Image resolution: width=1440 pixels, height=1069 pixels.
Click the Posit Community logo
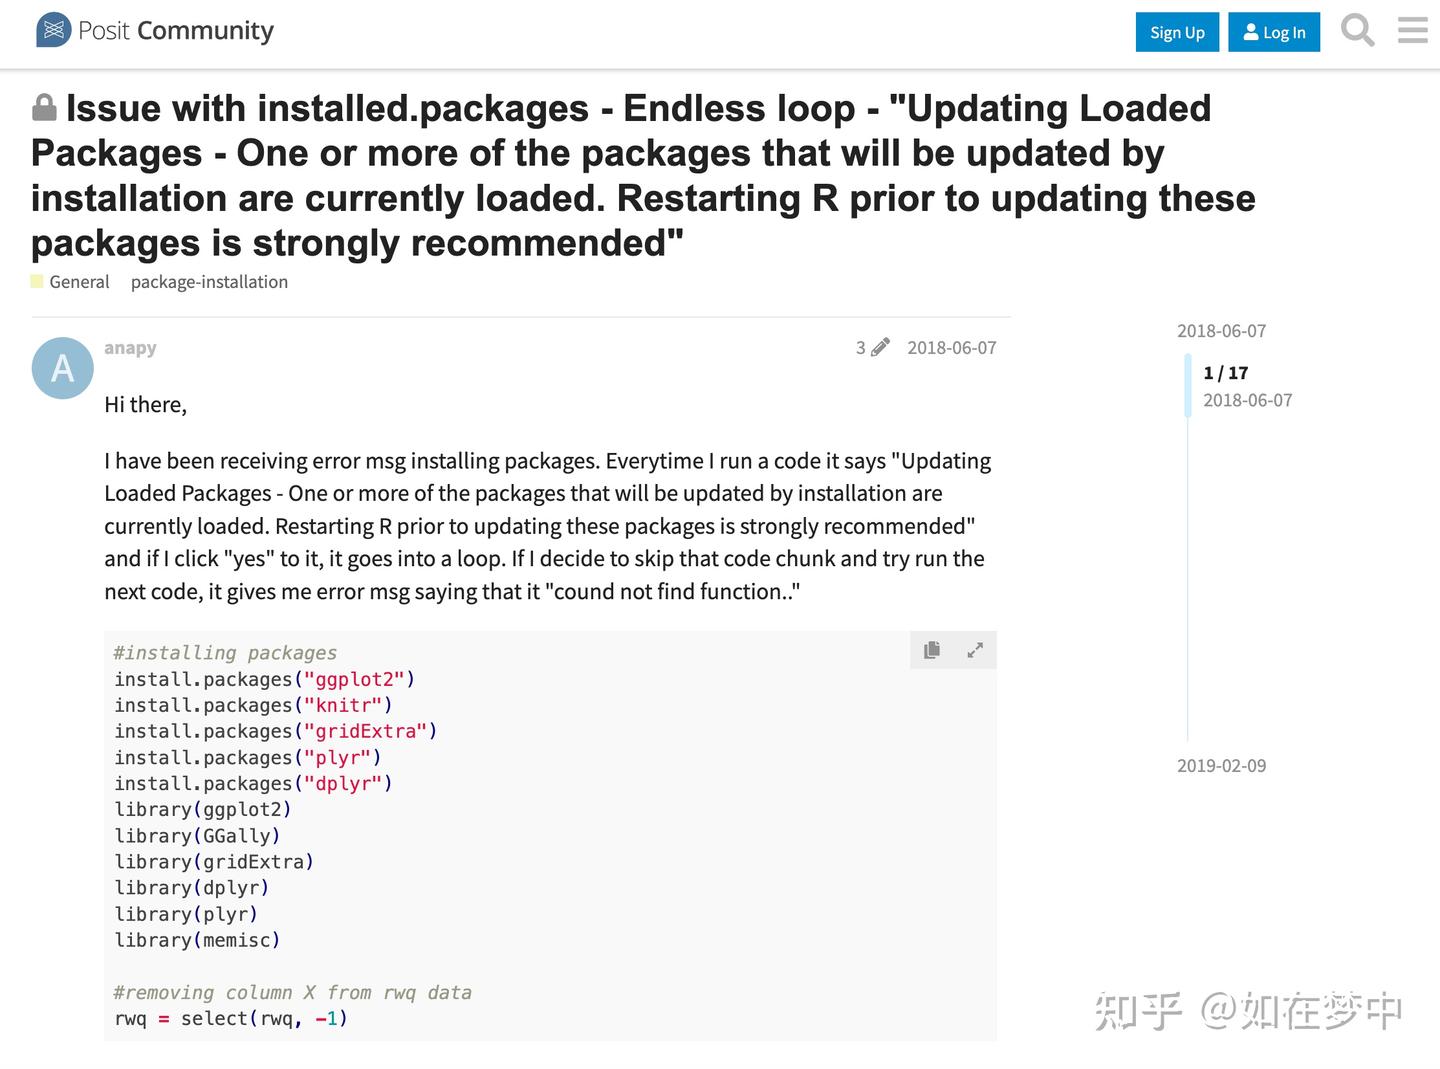(152, 30)
